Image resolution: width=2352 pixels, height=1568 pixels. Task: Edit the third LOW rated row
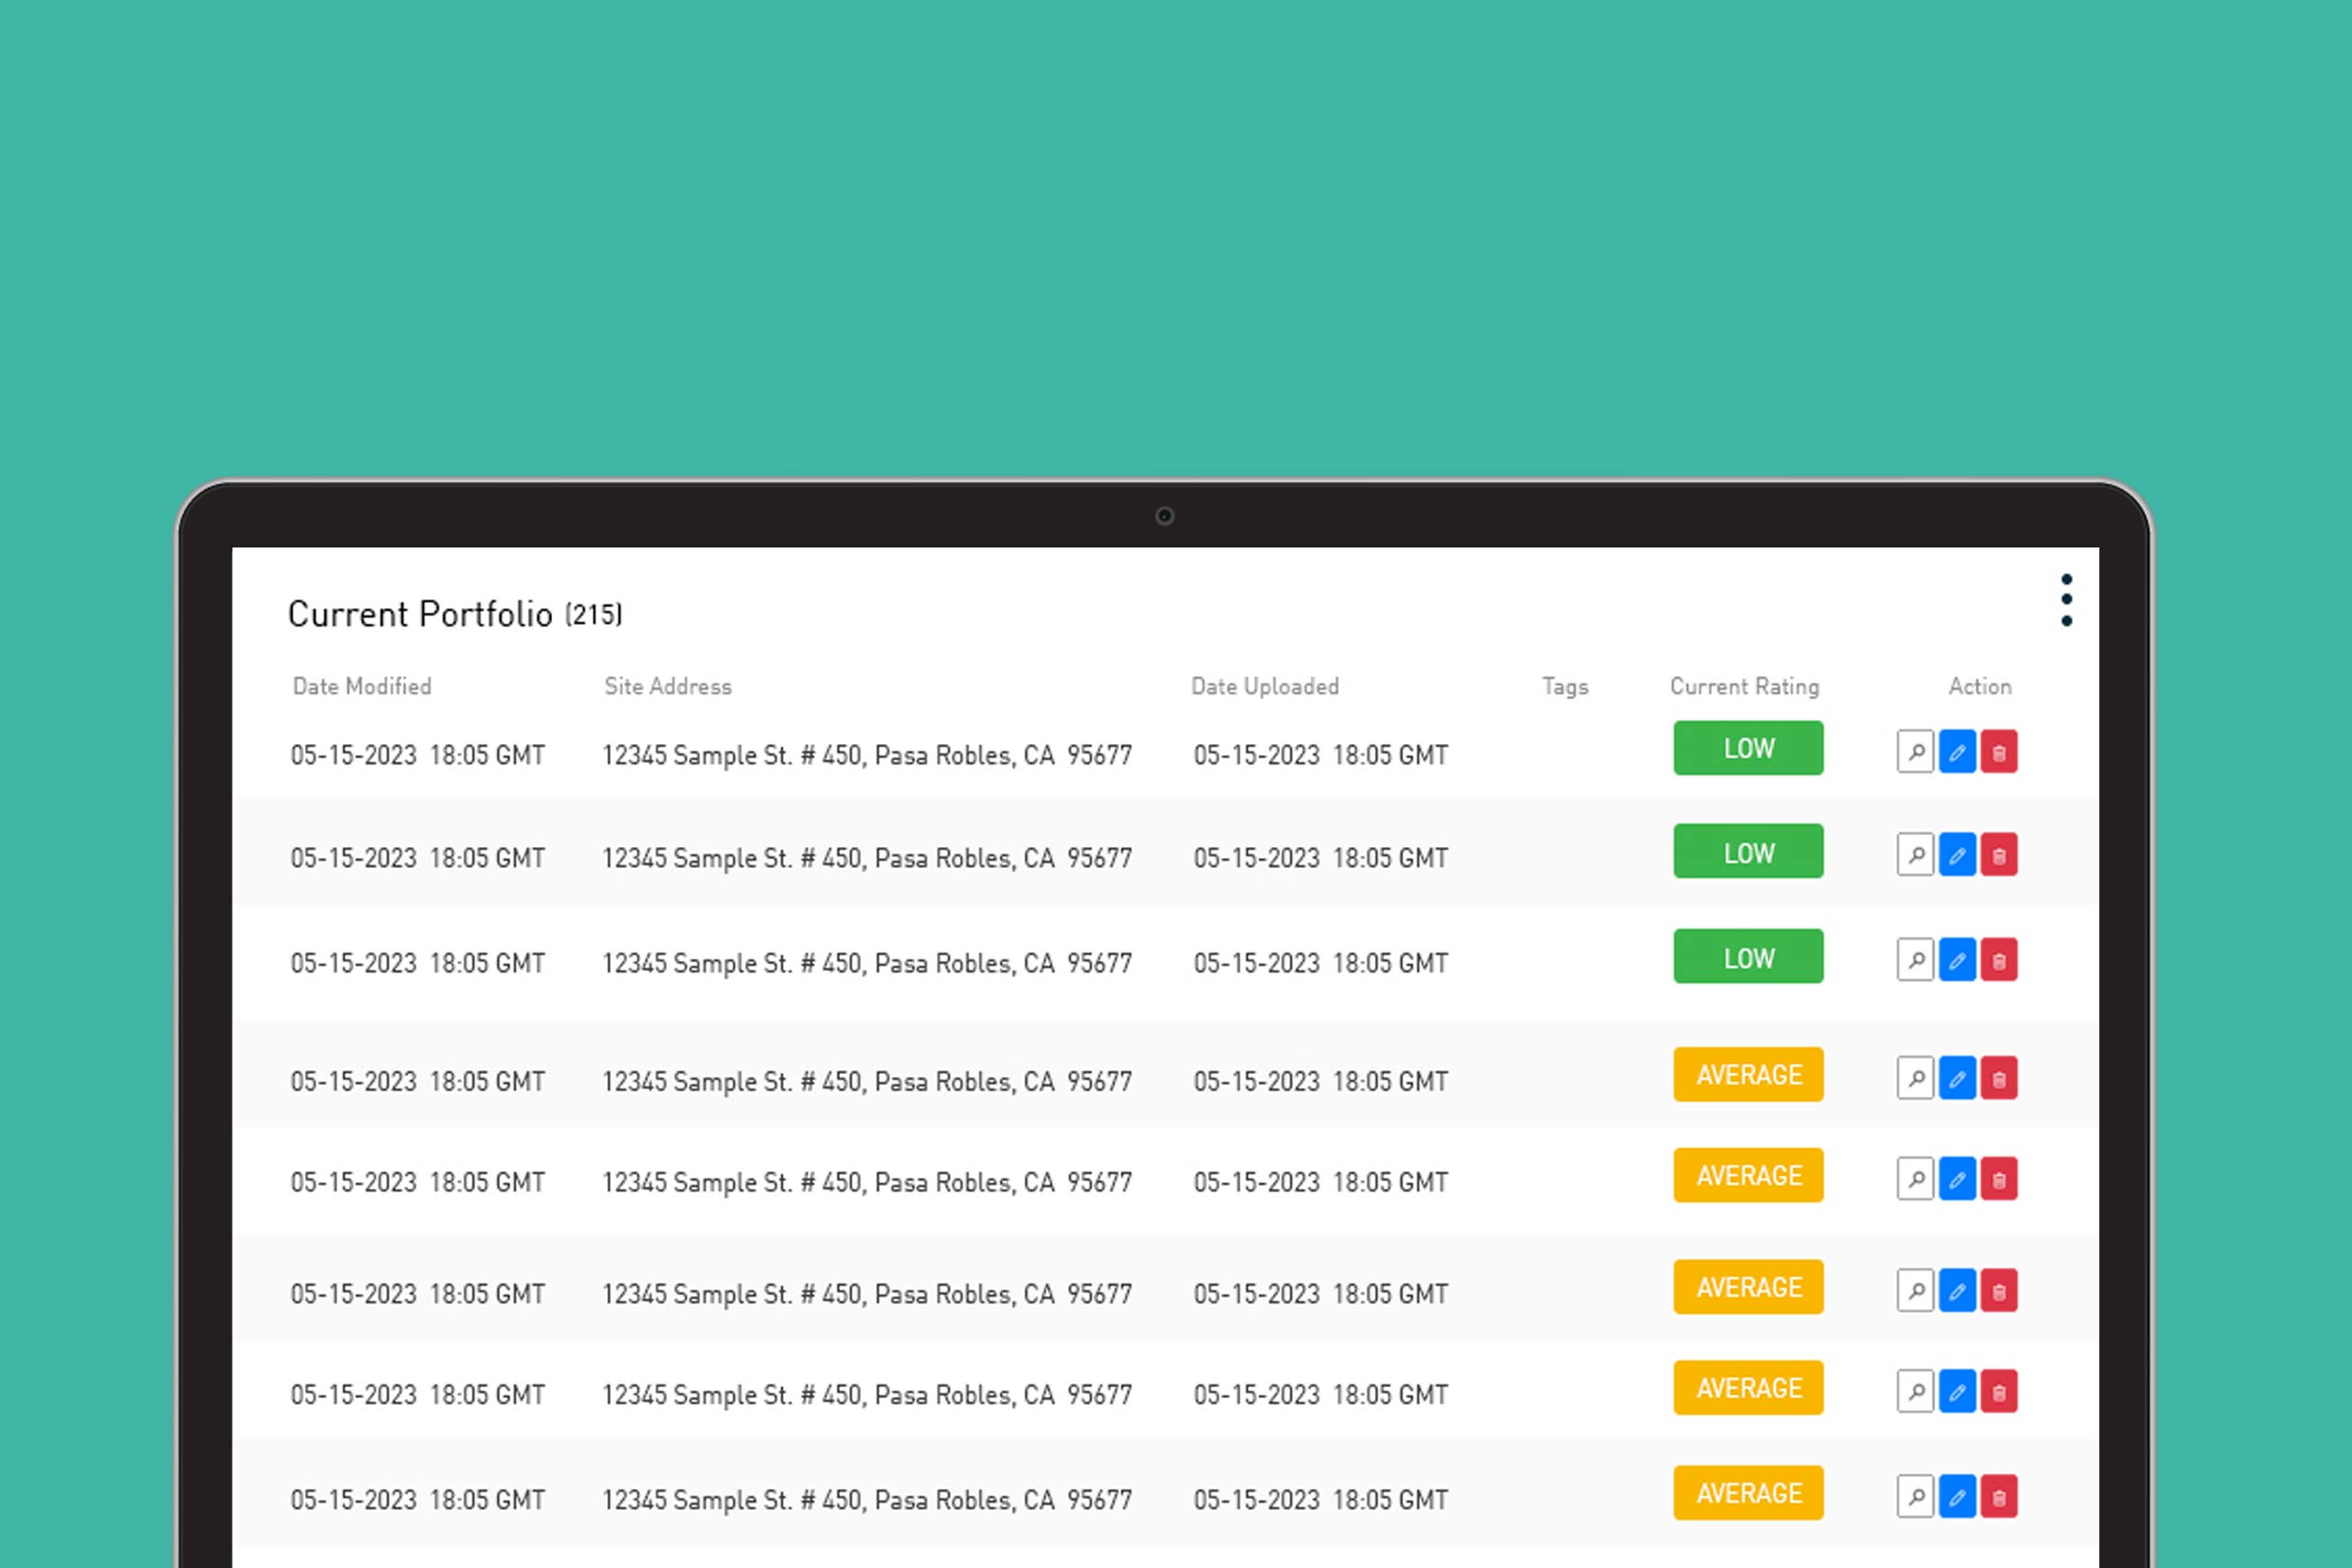1957,960
